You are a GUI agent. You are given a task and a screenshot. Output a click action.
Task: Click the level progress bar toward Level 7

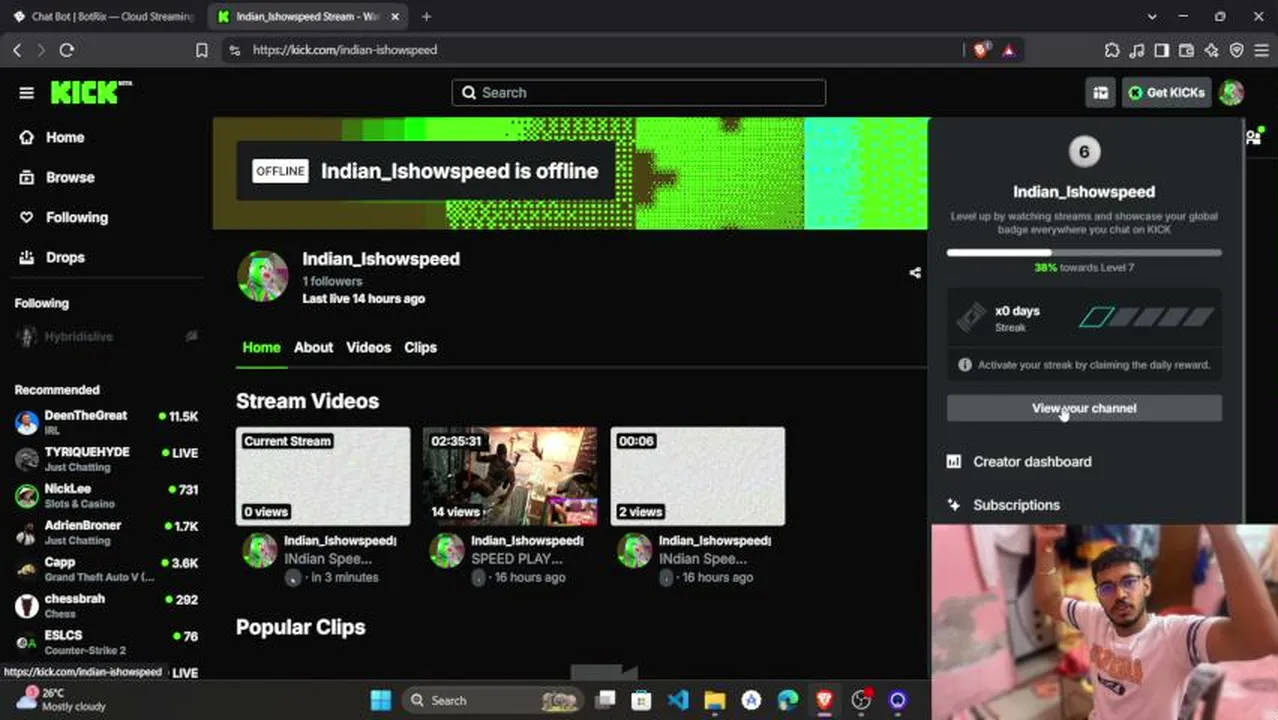pos(1084,253)
